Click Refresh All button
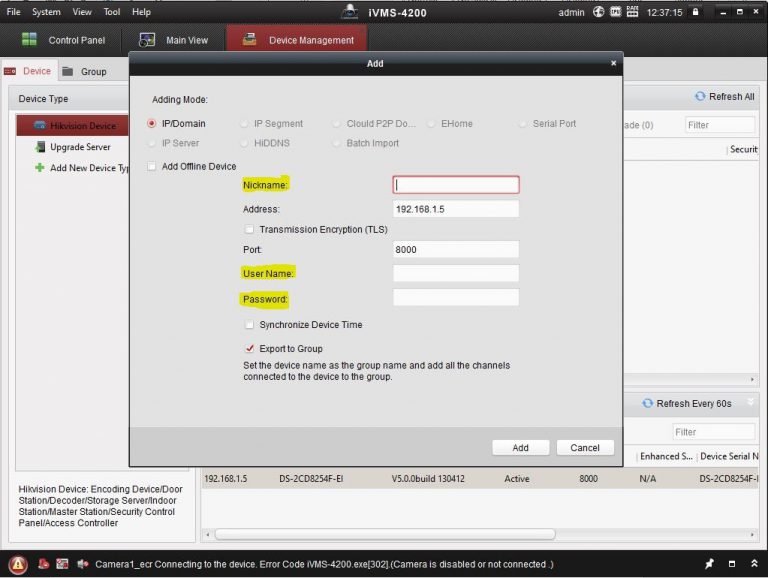 click(x=724, y=96)
